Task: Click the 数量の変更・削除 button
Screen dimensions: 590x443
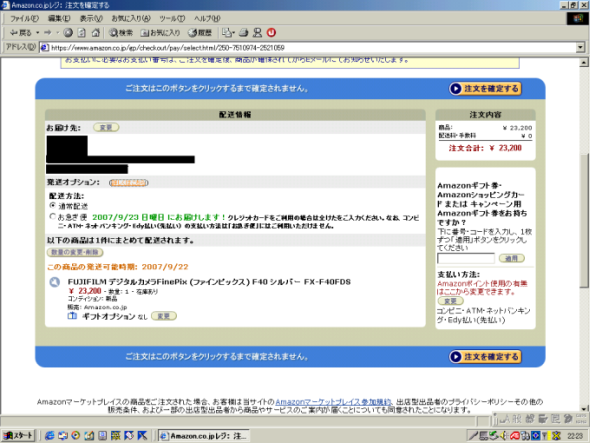Action: pyautogui.click(x=75, y=252)
